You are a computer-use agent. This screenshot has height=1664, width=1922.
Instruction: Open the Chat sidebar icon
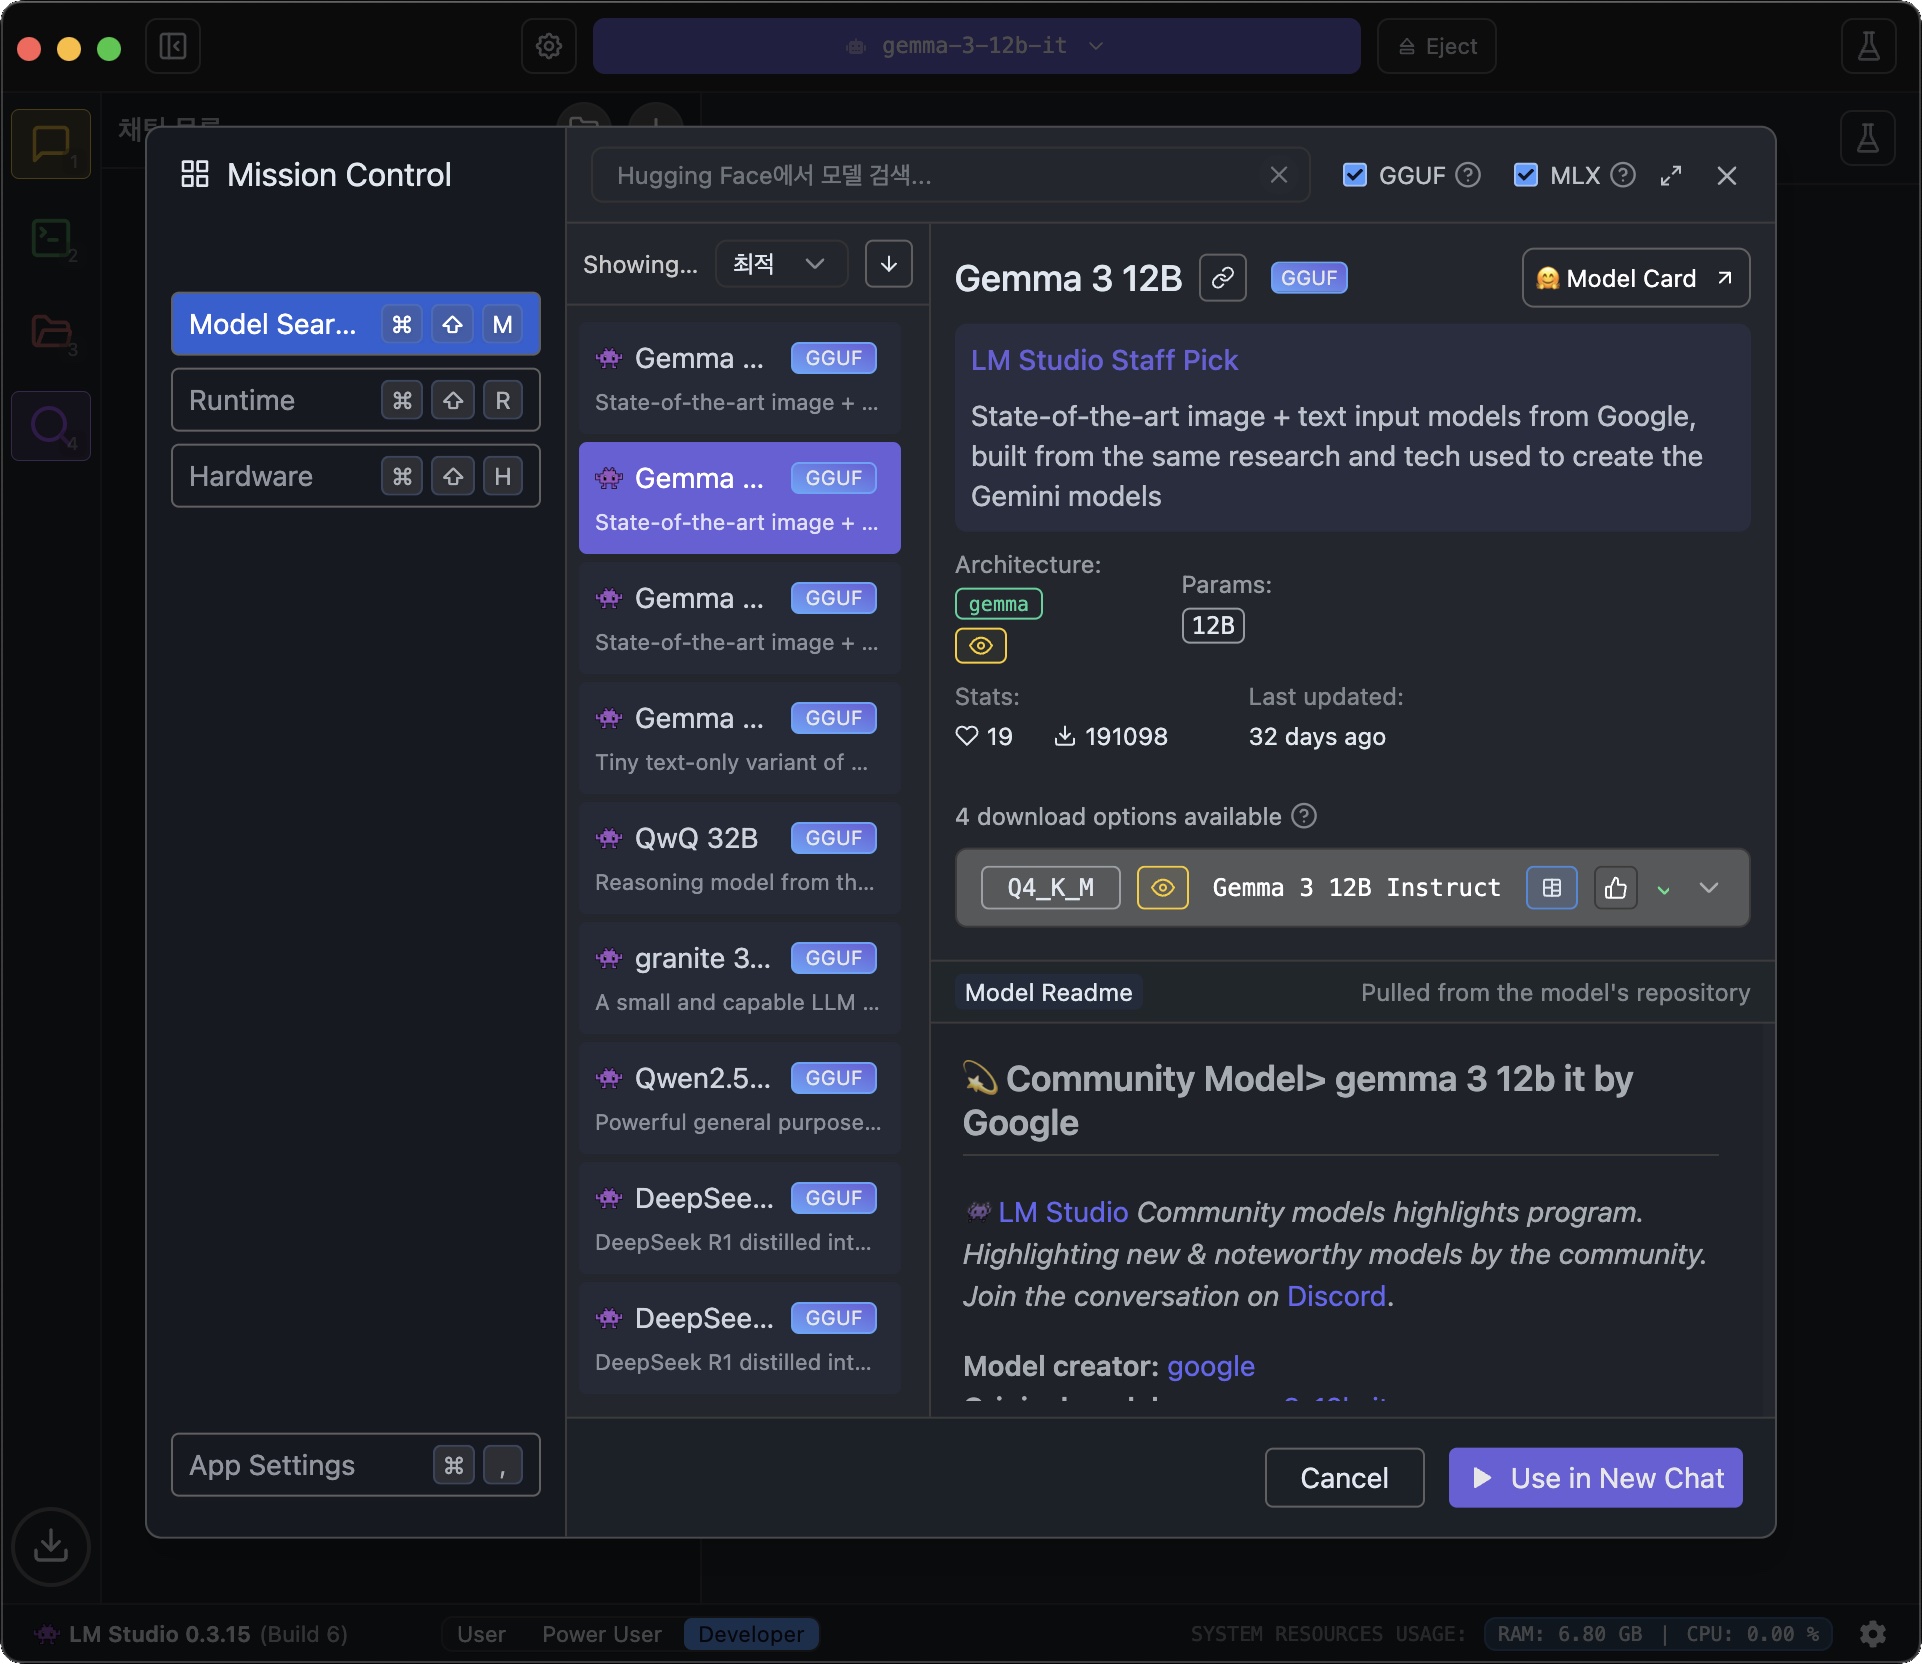point(51,144)
